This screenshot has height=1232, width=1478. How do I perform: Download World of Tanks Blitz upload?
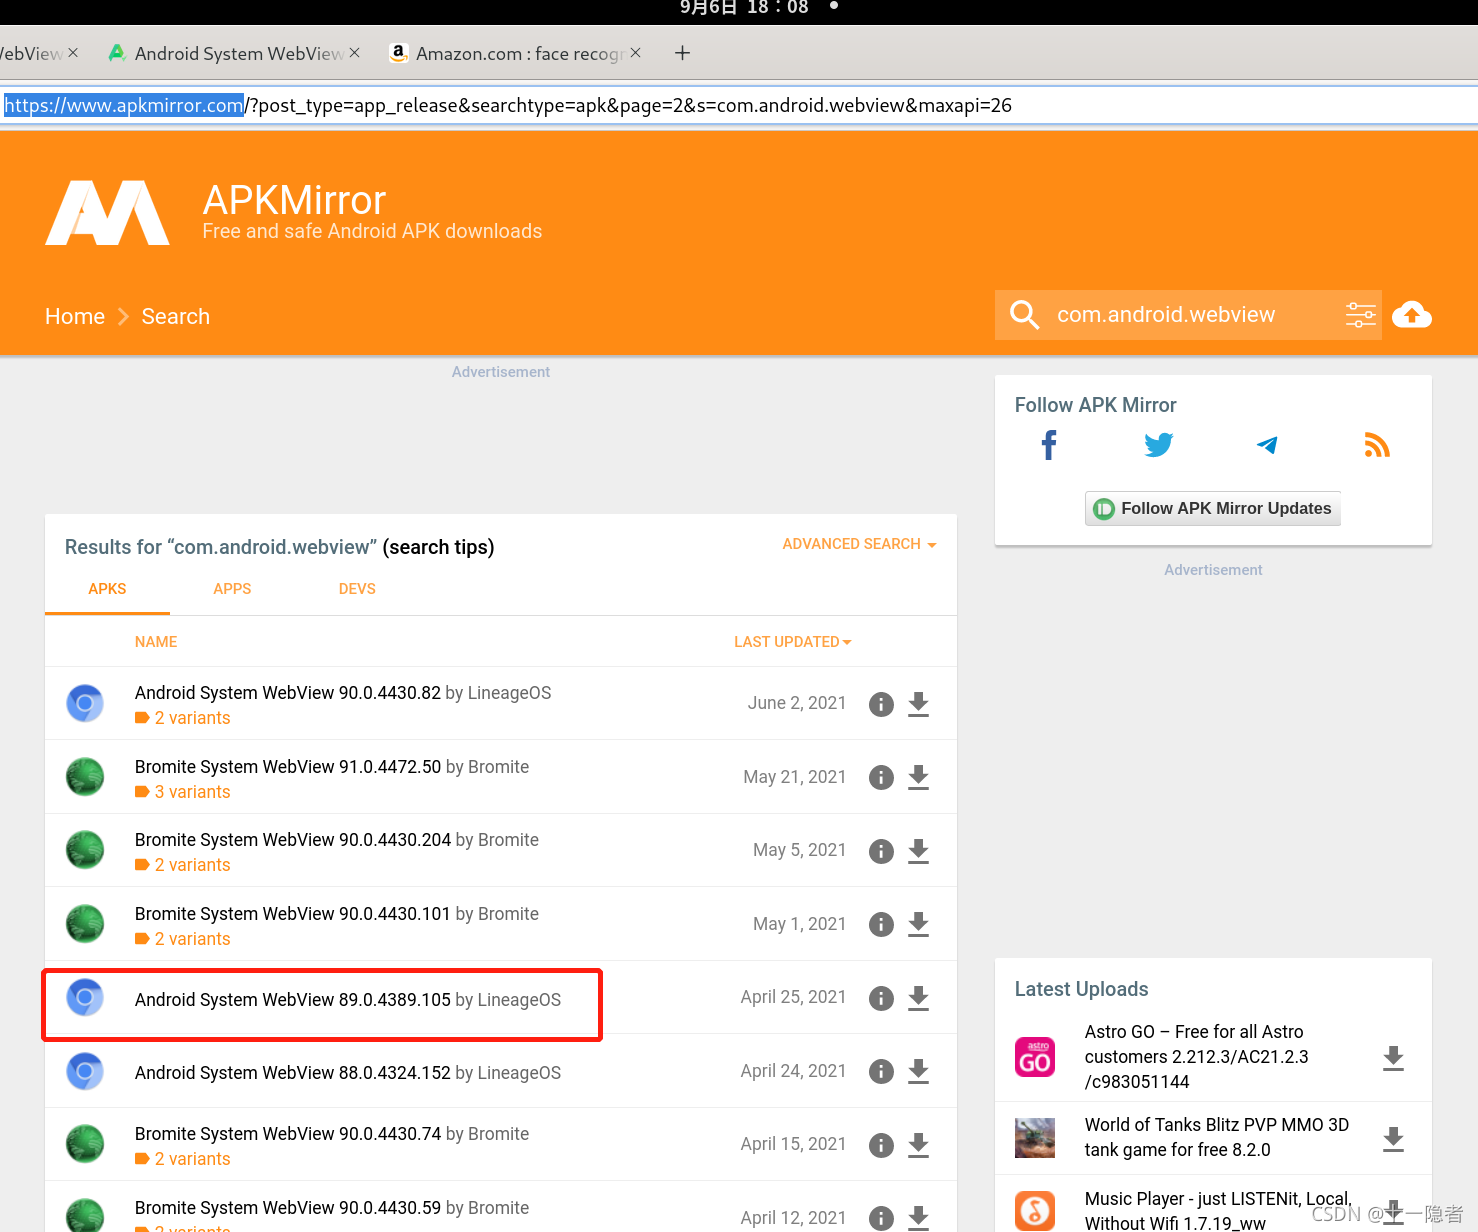tap(1393, 1138)
